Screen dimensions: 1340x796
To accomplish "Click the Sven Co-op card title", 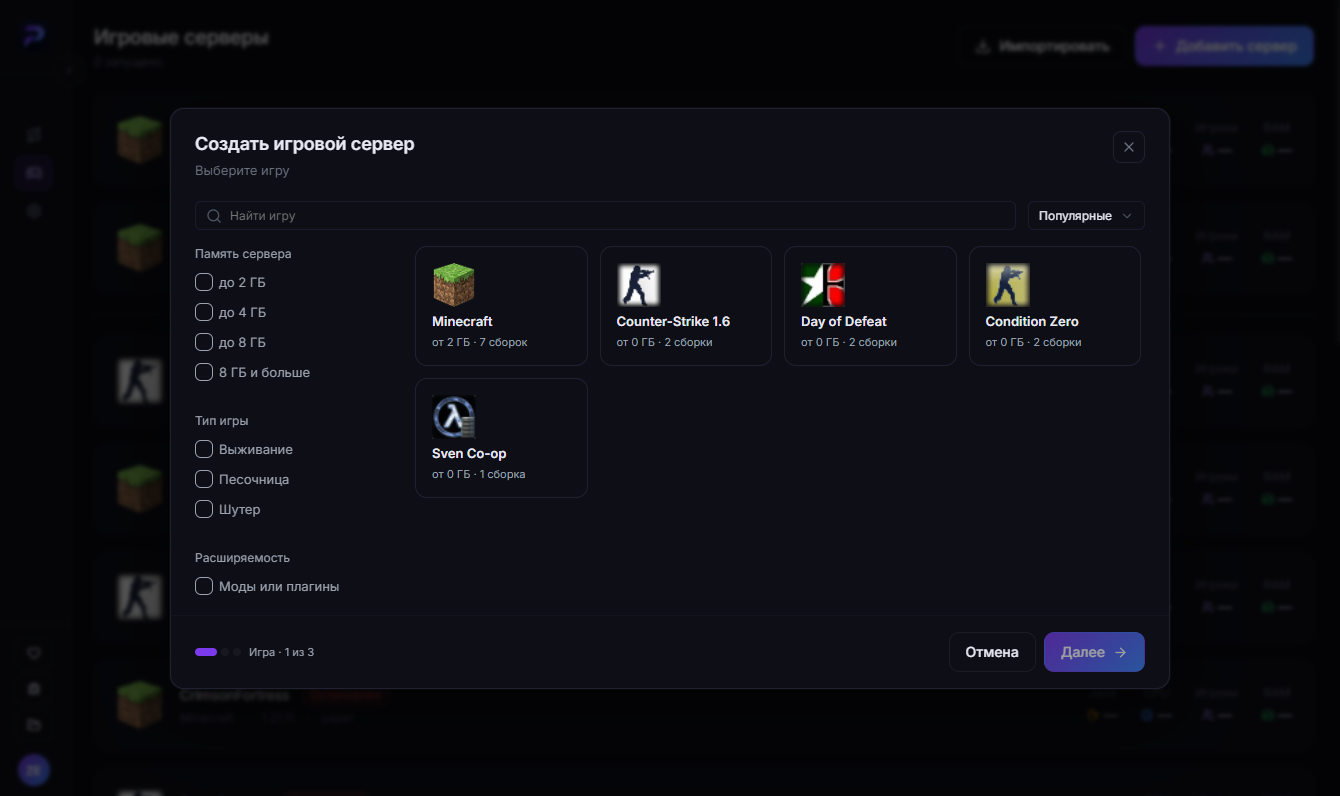I will point(469,454).
